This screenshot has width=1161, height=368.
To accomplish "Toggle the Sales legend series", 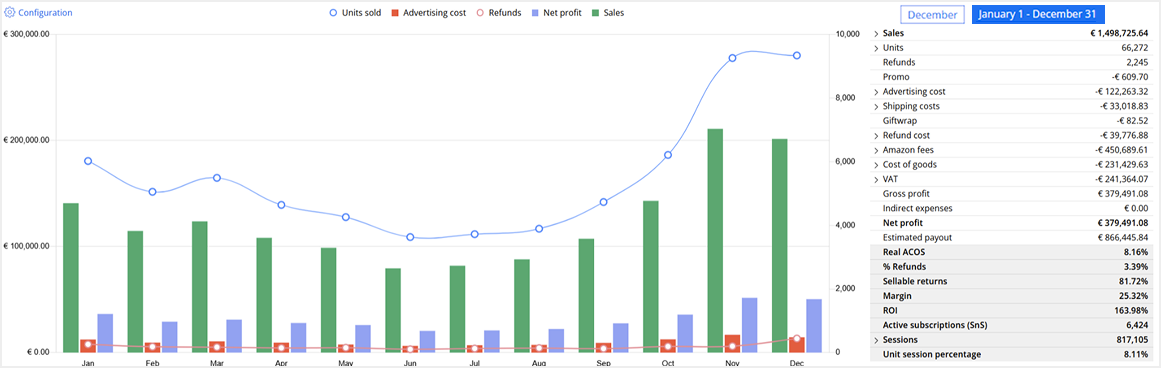I will [x=608, y=13].
